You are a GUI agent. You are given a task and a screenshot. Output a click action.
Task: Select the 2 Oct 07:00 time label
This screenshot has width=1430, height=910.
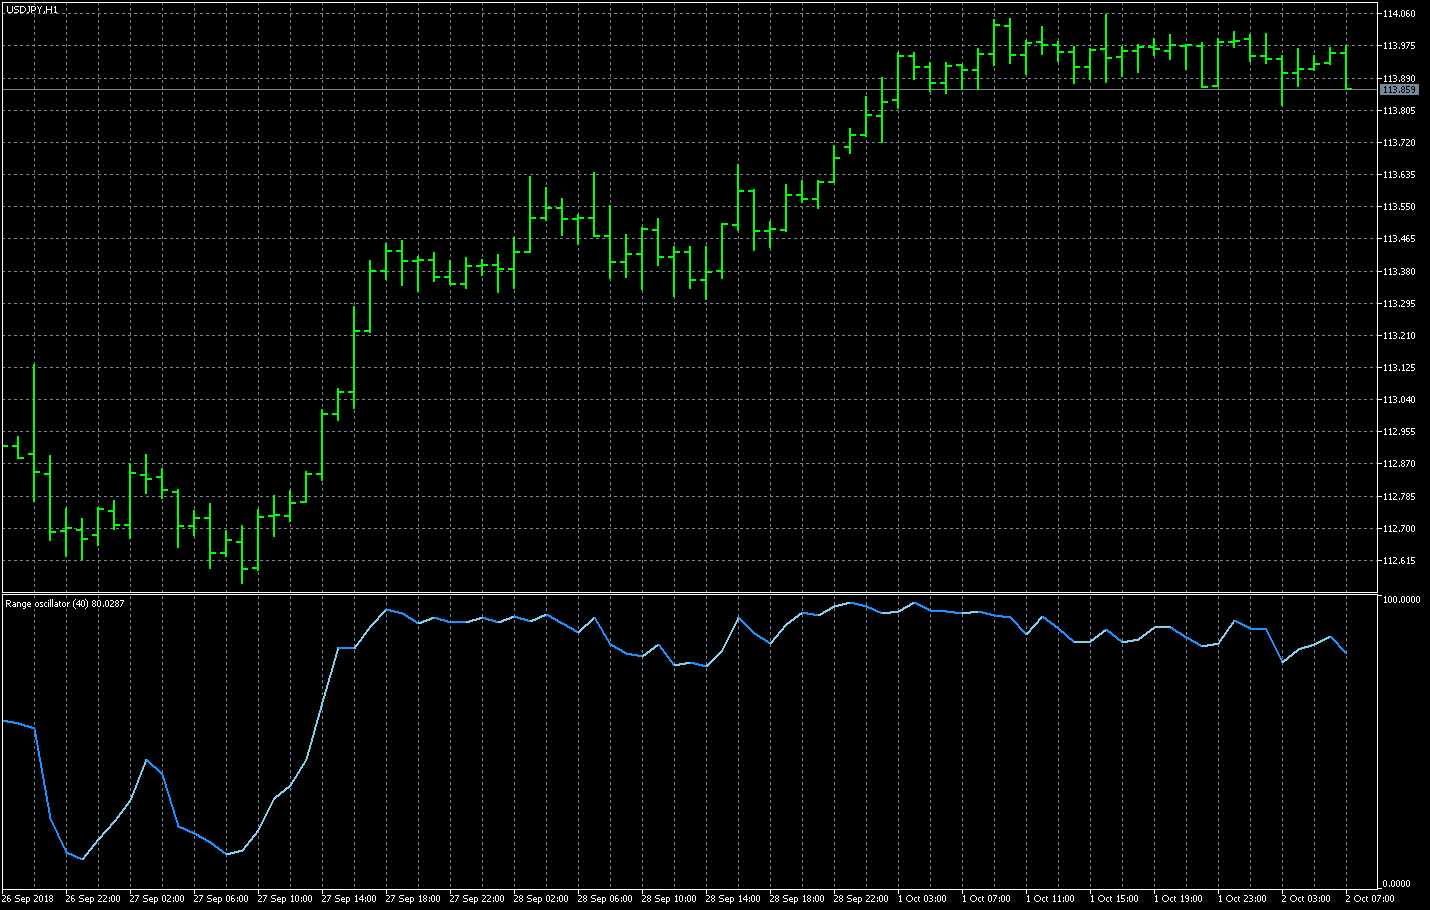1370,899
